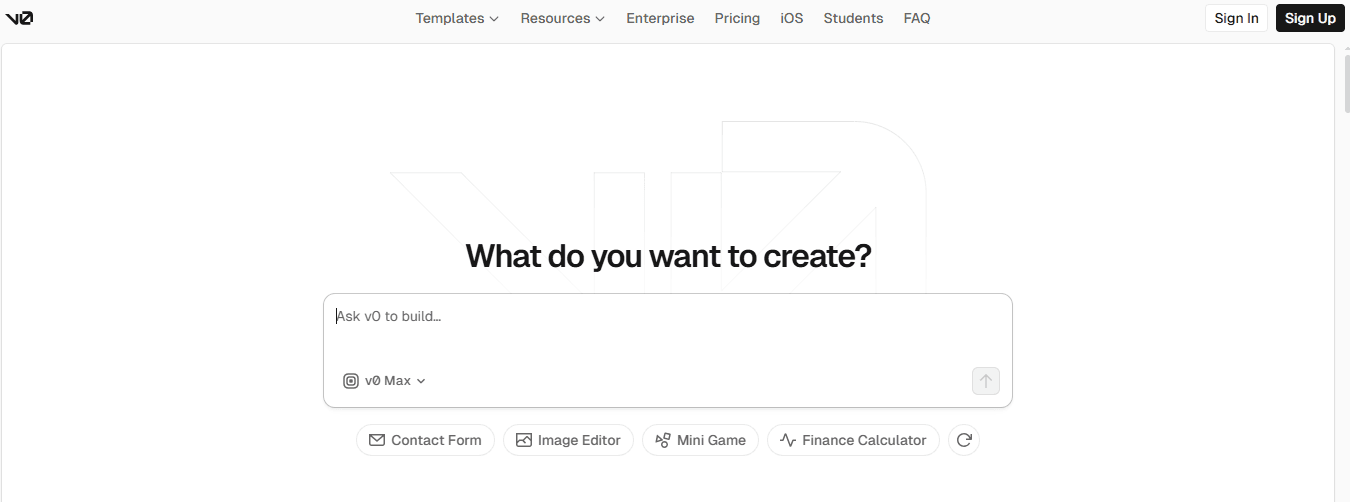Click the picture icon on the Image Editor chip

(x=524, y=440)
